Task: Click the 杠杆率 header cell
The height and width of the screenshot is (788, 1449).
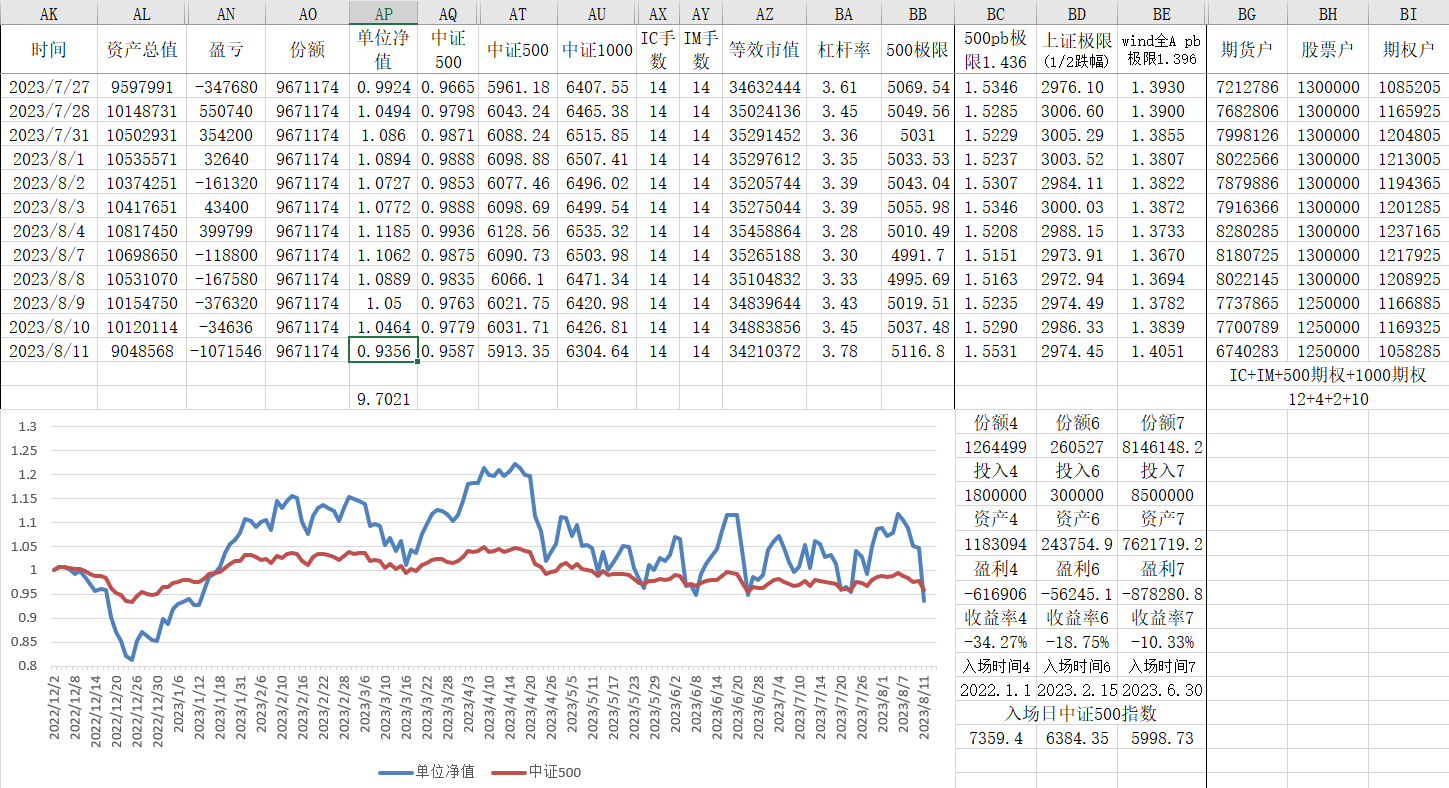Action: [843, 50]
